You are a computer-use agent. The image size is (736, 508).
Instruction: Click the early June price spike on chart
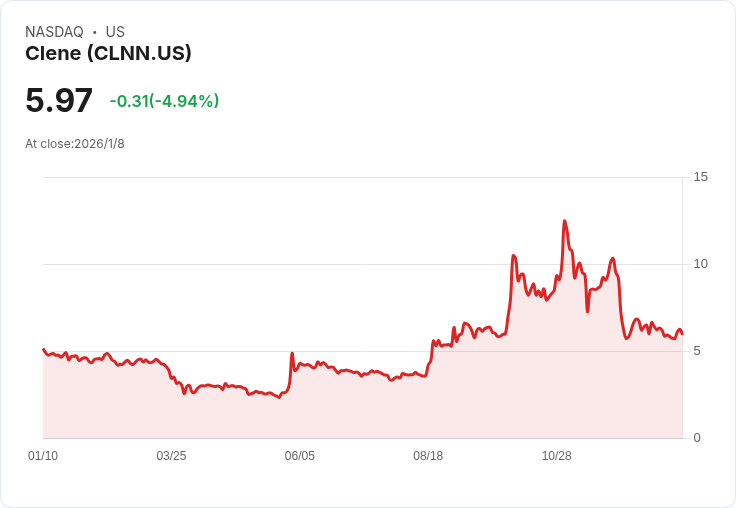tap(292, 354)
